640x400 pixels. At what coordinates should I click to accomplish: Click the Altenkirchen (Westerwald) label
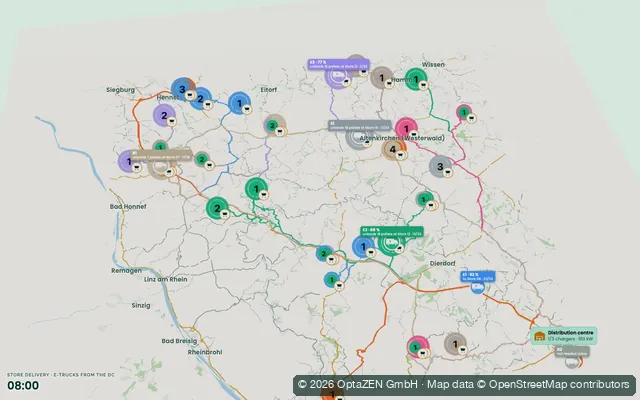pyautogui.click(x=402, y=138)
